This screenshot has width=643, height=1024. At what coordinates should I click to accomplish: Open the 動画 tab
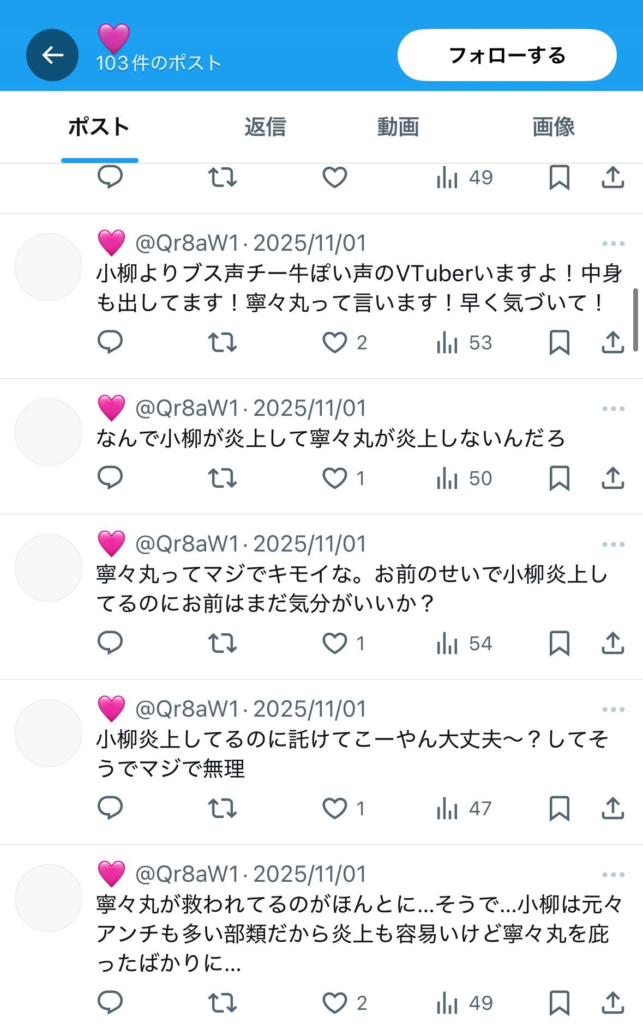(x=398, y=127)
